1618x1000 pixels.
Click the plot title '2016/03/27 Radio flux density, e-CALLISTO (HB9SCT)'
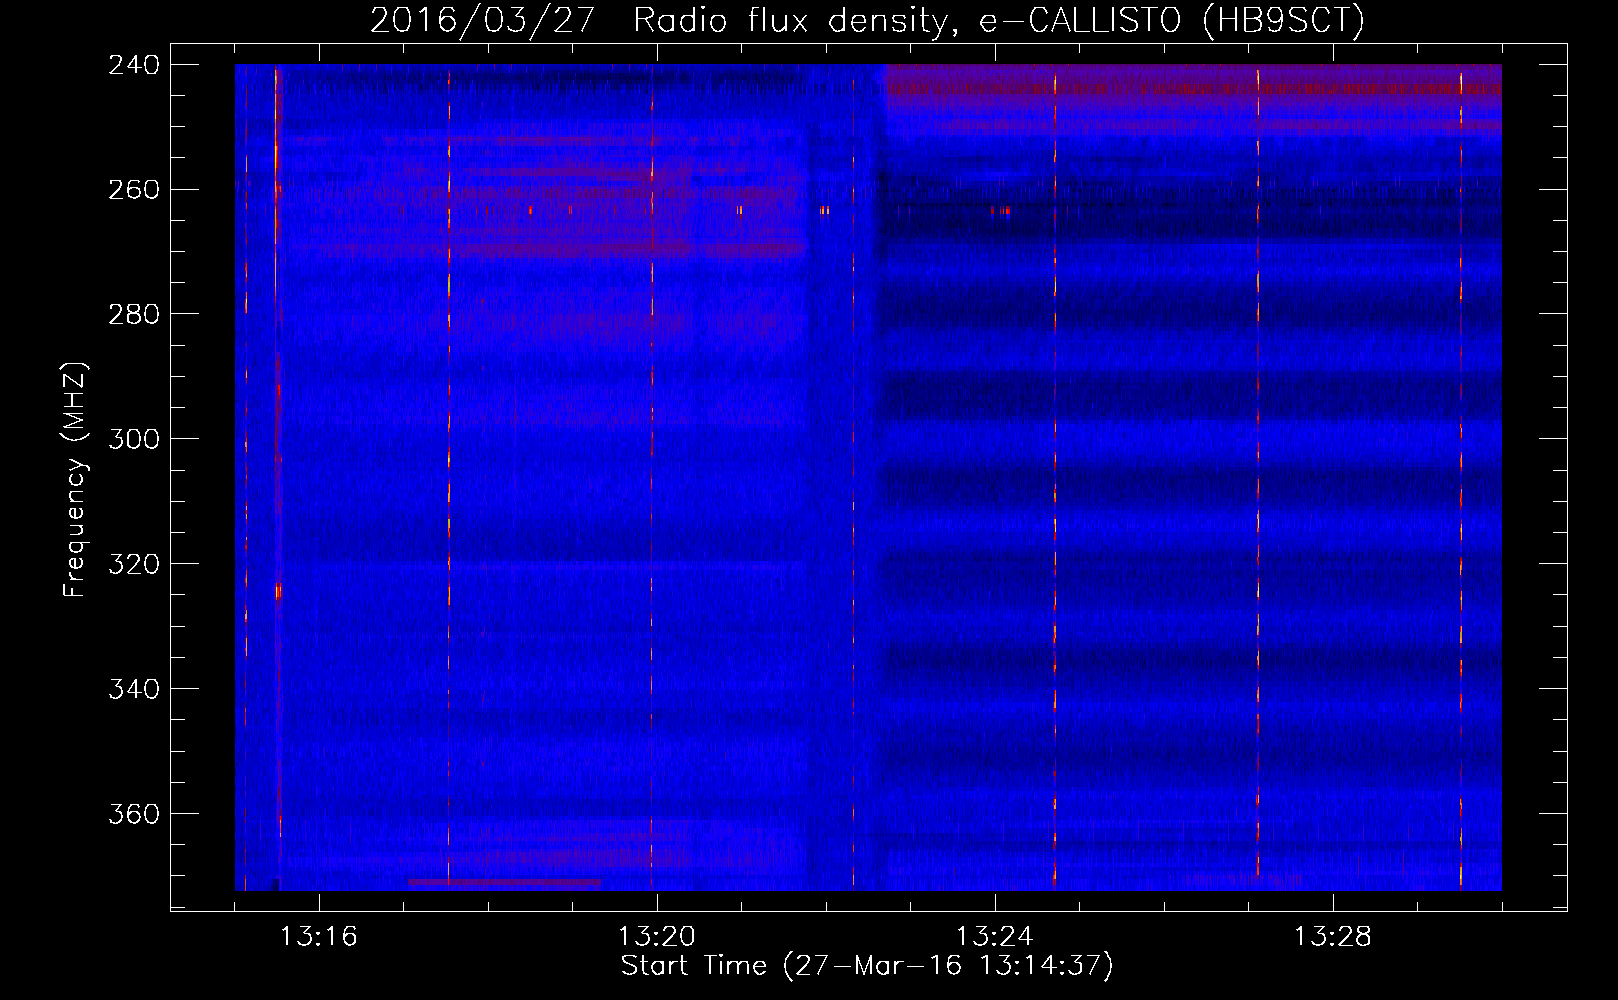click(867, 20)
